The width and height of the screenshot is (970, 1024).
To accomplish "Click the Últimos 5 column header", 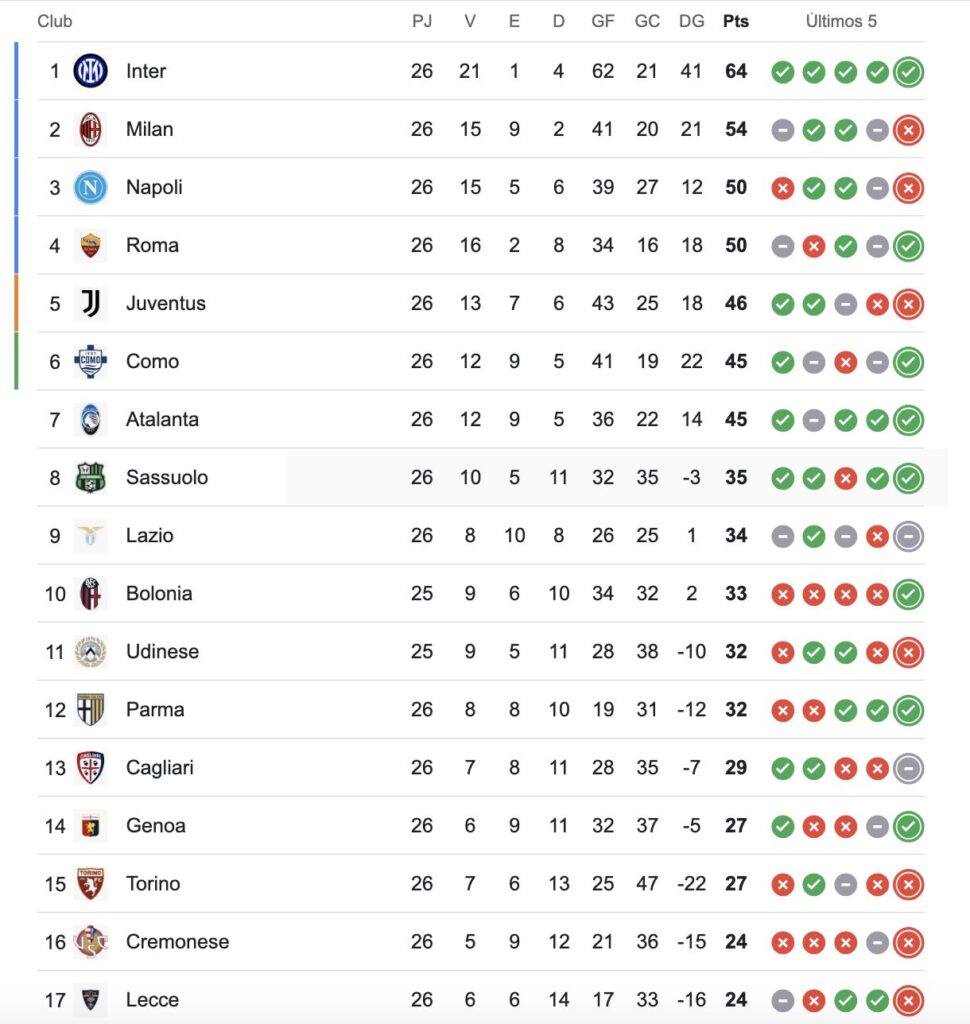I will pos(841,21).
